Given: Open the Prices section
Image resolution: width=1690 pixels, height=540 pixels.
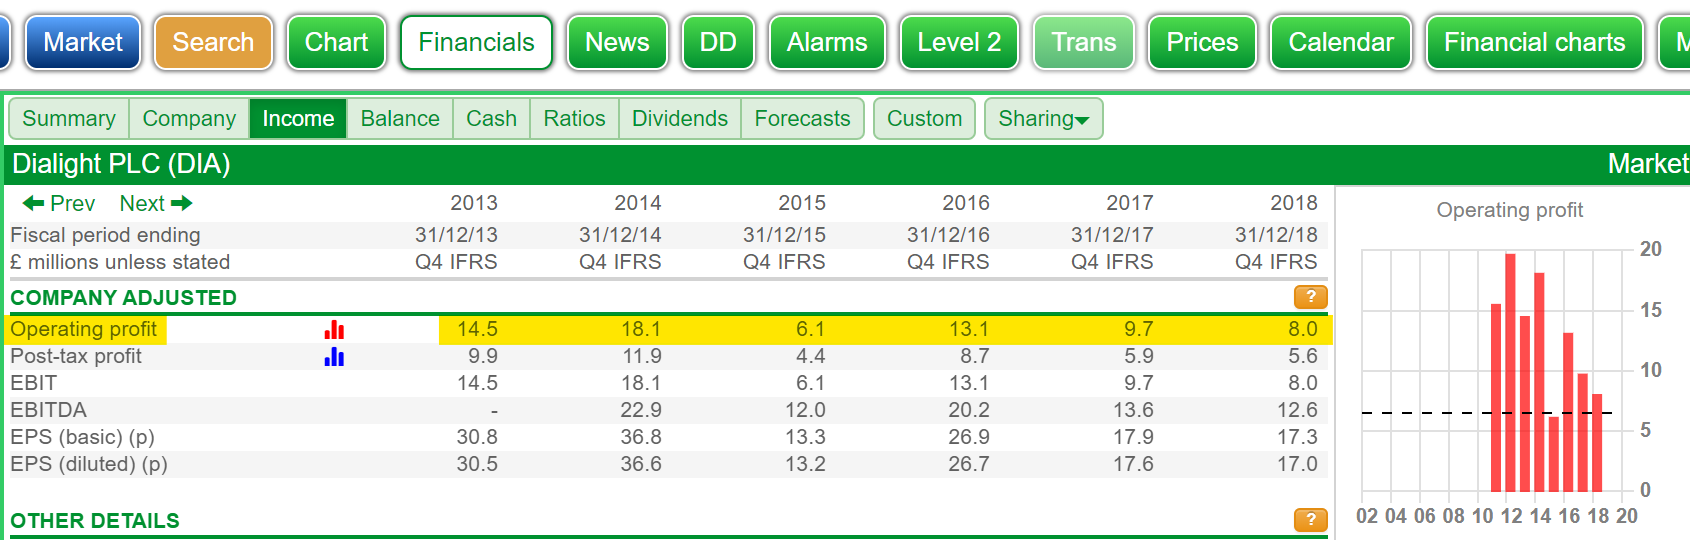Looking at the screenshot, I should (1202, 42).
